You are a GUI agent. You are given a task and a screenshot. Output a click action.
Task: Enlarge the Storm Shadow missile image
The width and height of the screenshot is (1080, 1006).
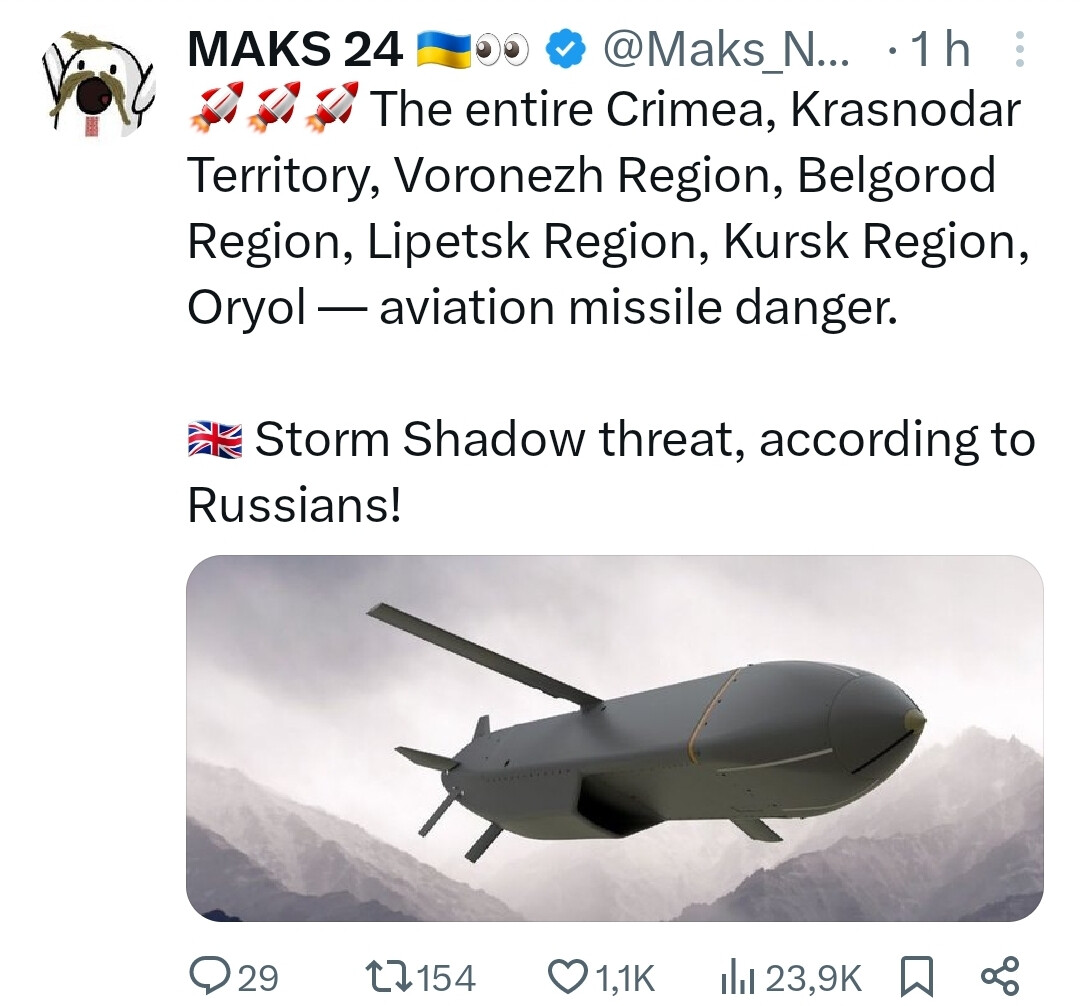coord(614,738)
